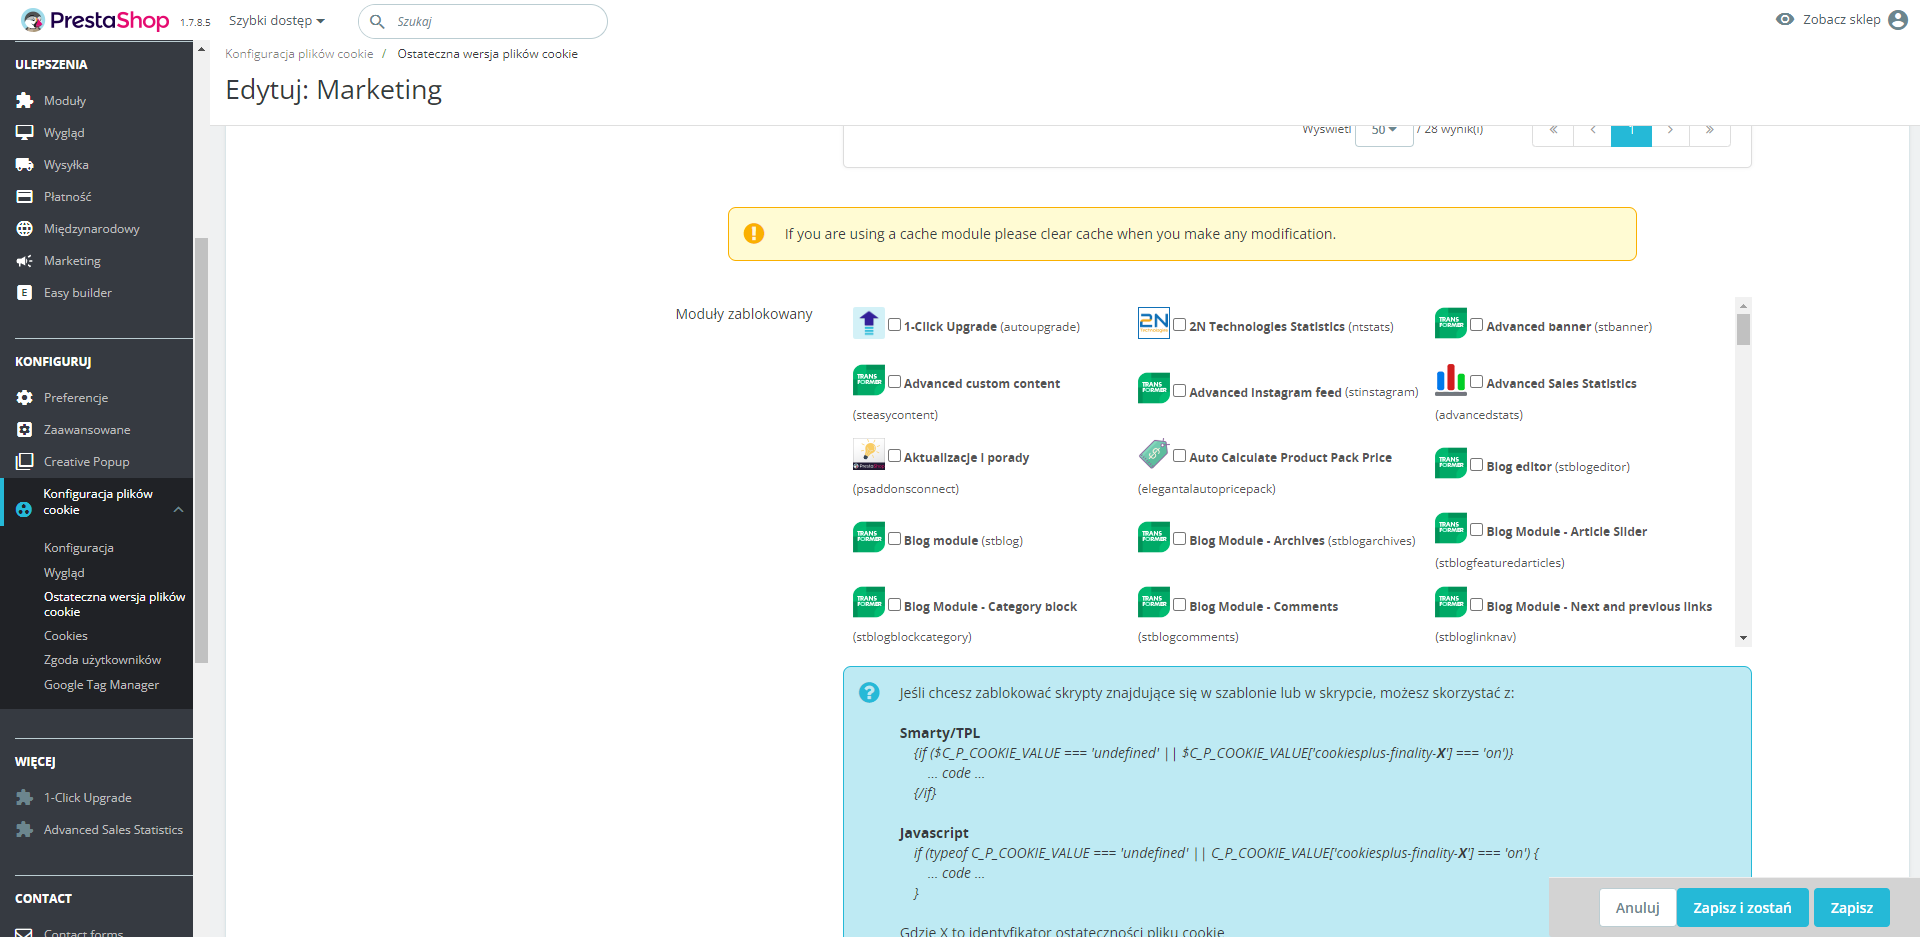Open the results-per-page 50 dropdown
Image resolution: width=1920 pixels, height=937 pixels.
(x=1384, y=131)
